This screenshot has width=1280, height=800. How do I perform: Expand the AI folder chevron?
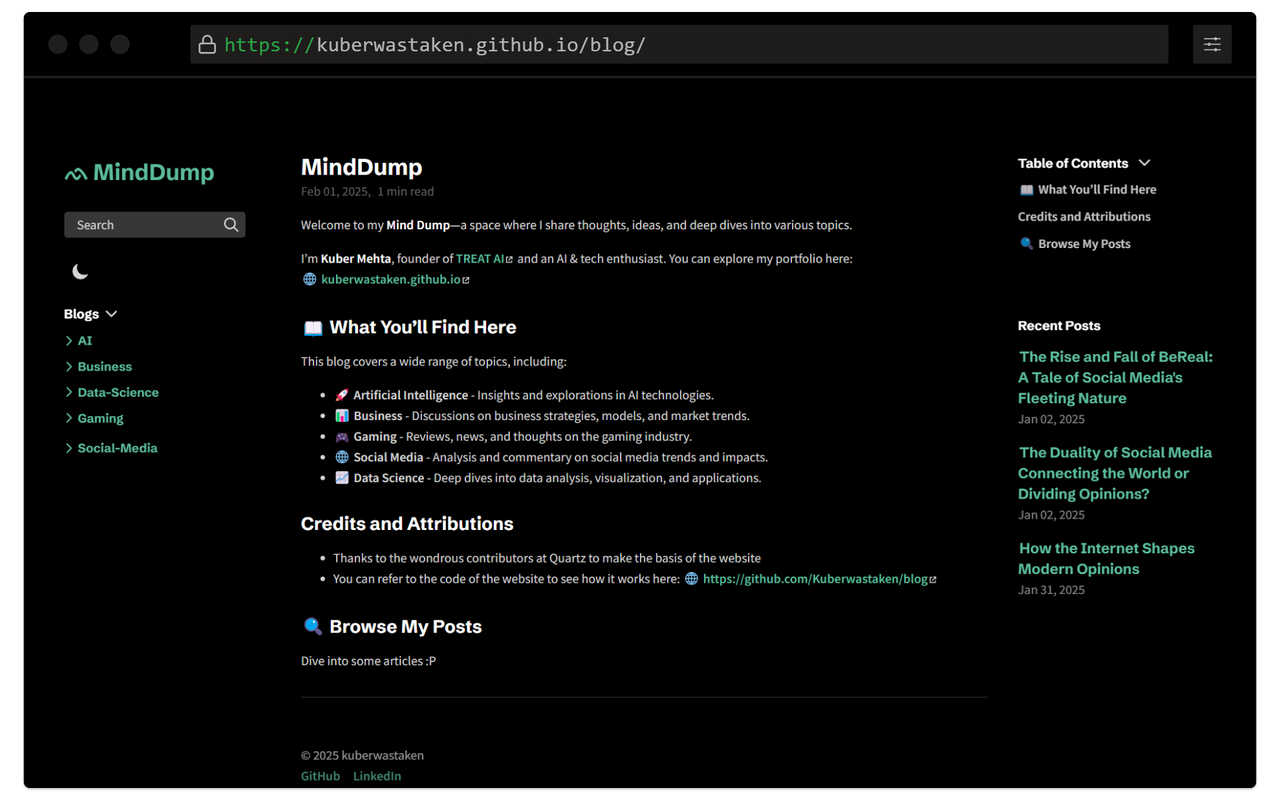[x=69, y=341]
